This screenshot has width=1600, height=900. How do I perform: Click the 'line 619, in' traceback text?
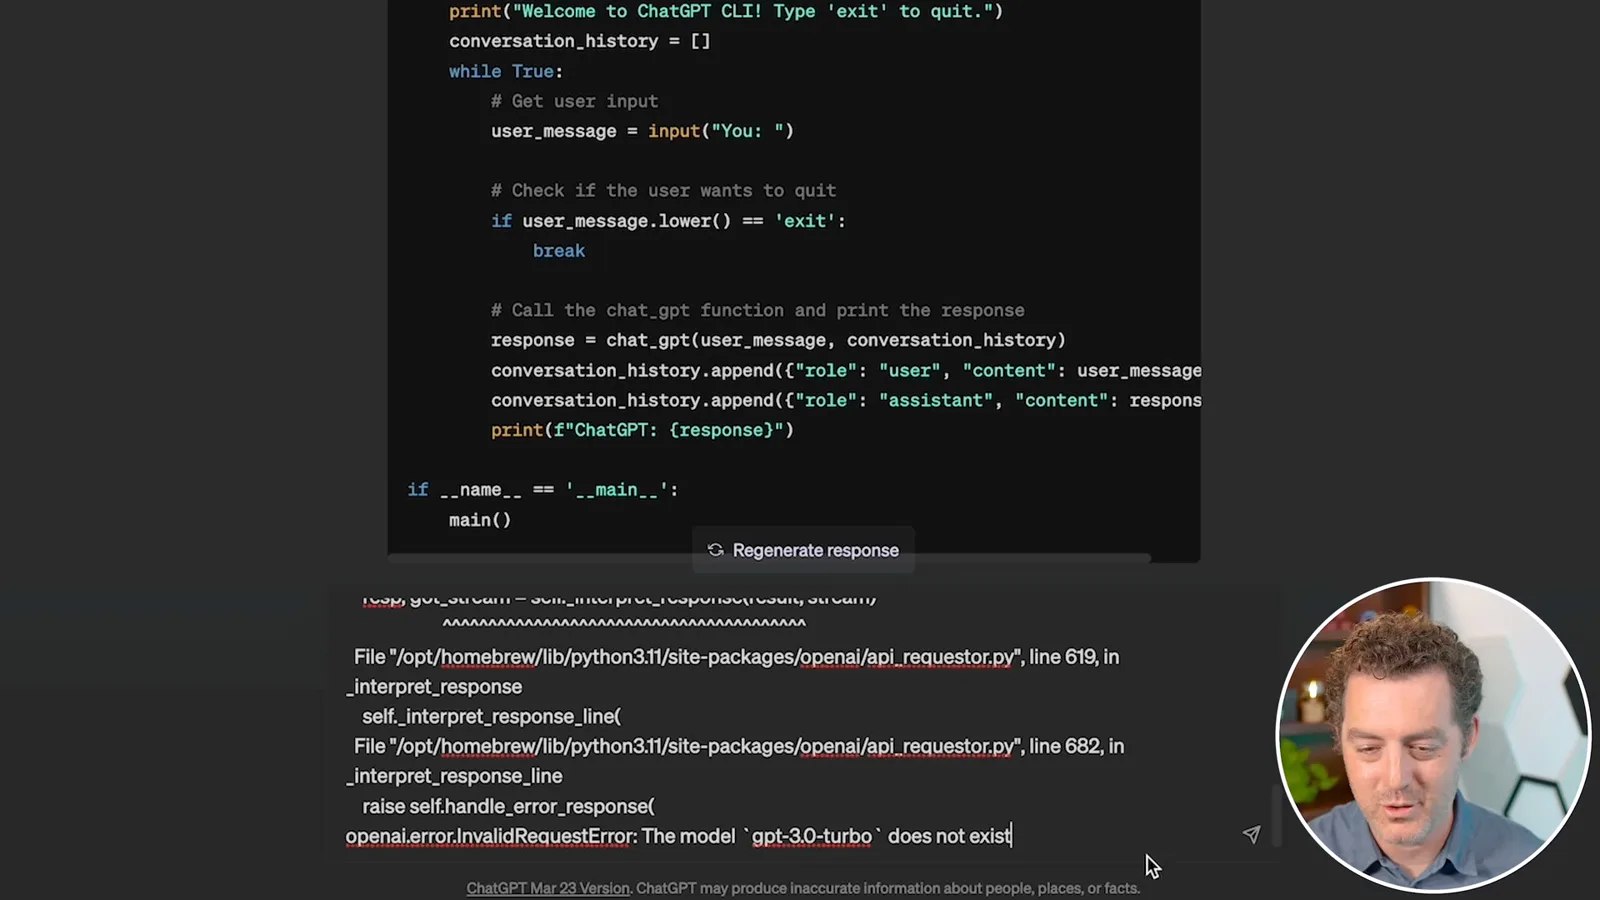[1074, 657]
